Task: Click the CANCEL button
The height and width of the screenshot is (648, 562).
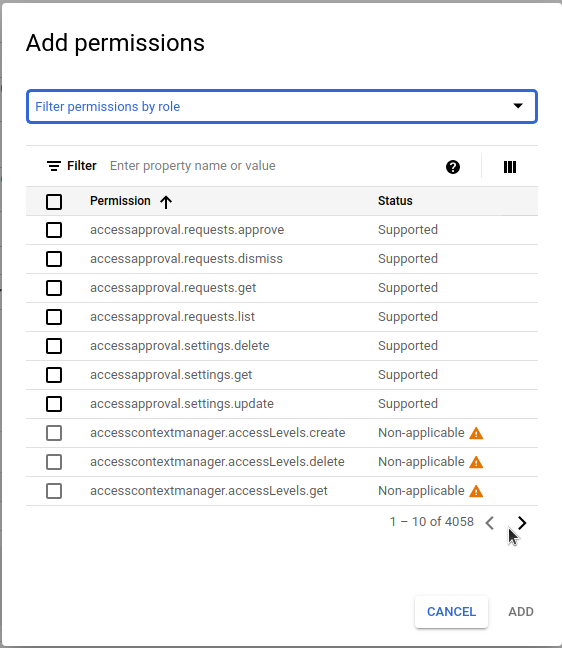Action: [x=451, y=612]
